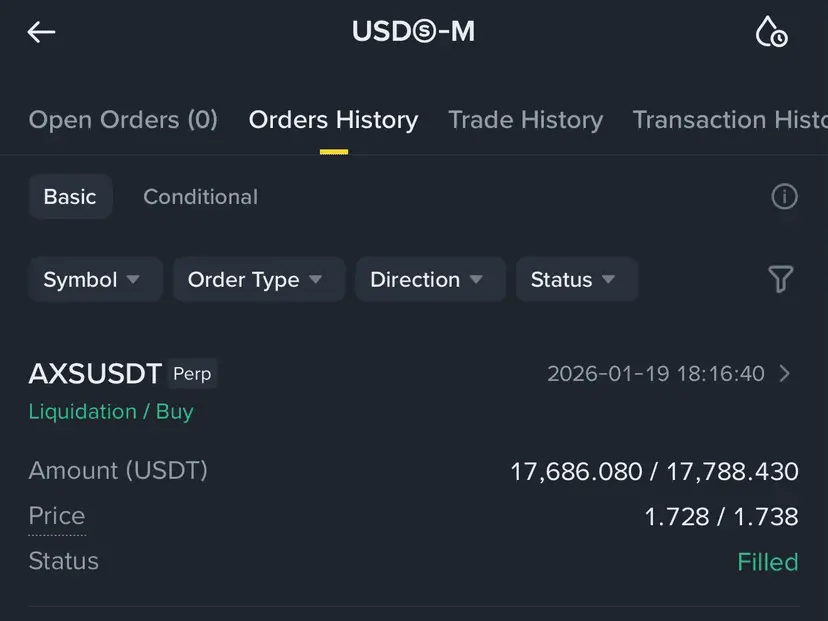Go to Trade History tab
This screenshot has width=828, height=621.
525,120
